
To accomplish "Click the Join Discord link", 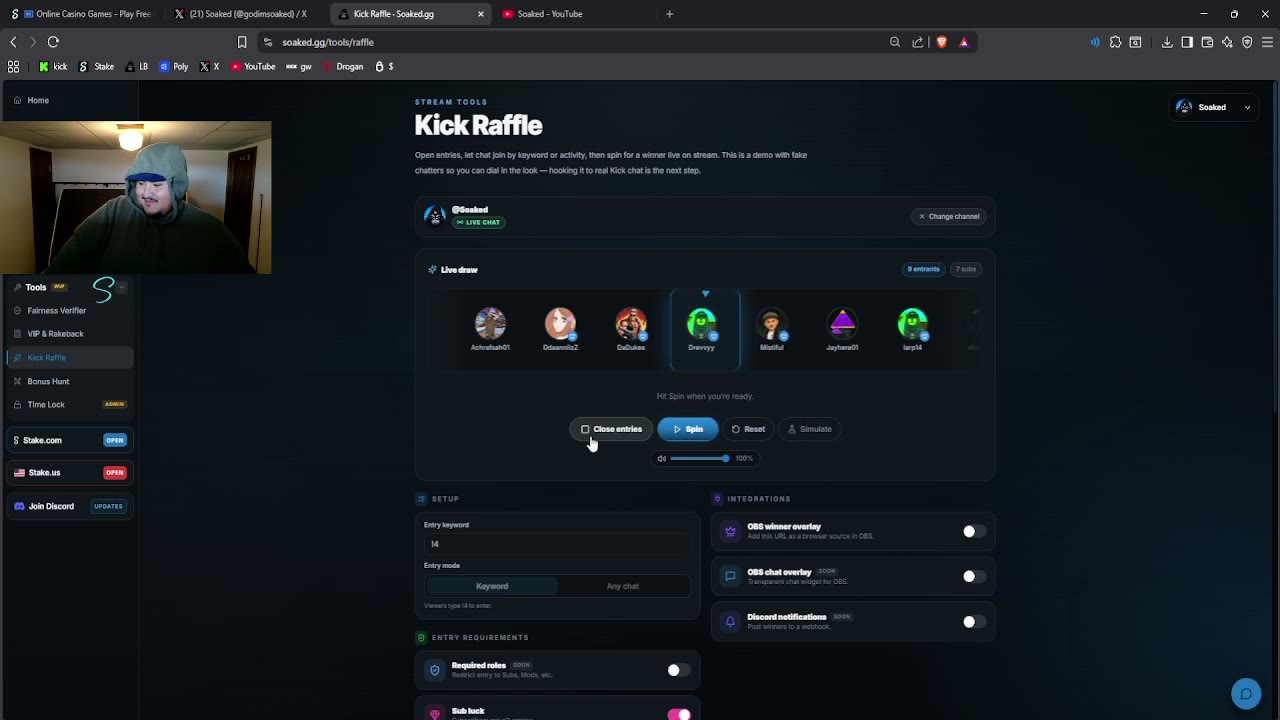I will tap(70, 506).
